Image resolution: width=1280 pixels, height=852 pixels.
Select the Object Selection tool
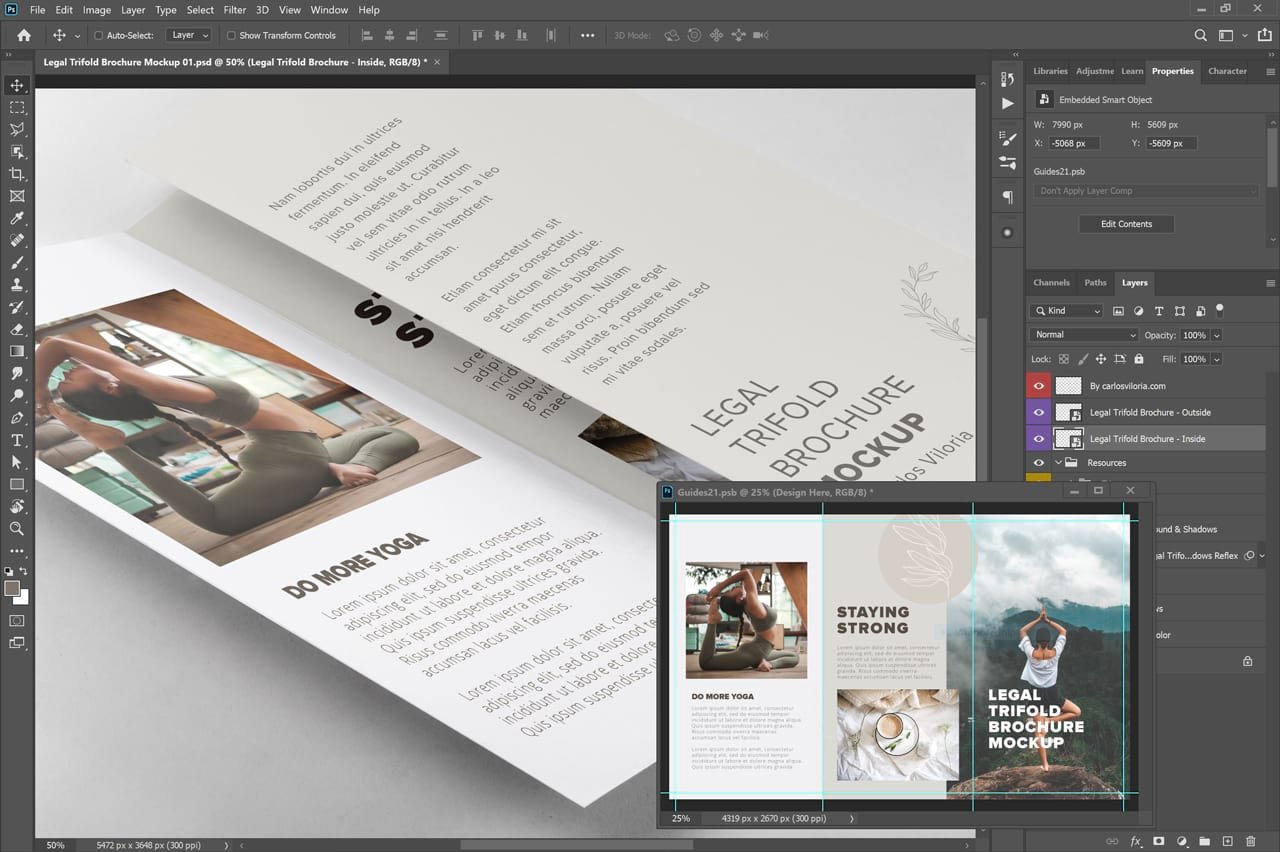click(x=17, y=151)
